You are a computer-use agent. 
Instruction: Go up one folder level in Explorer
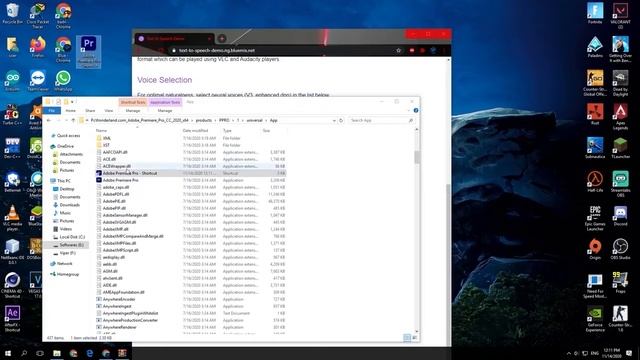73,120
